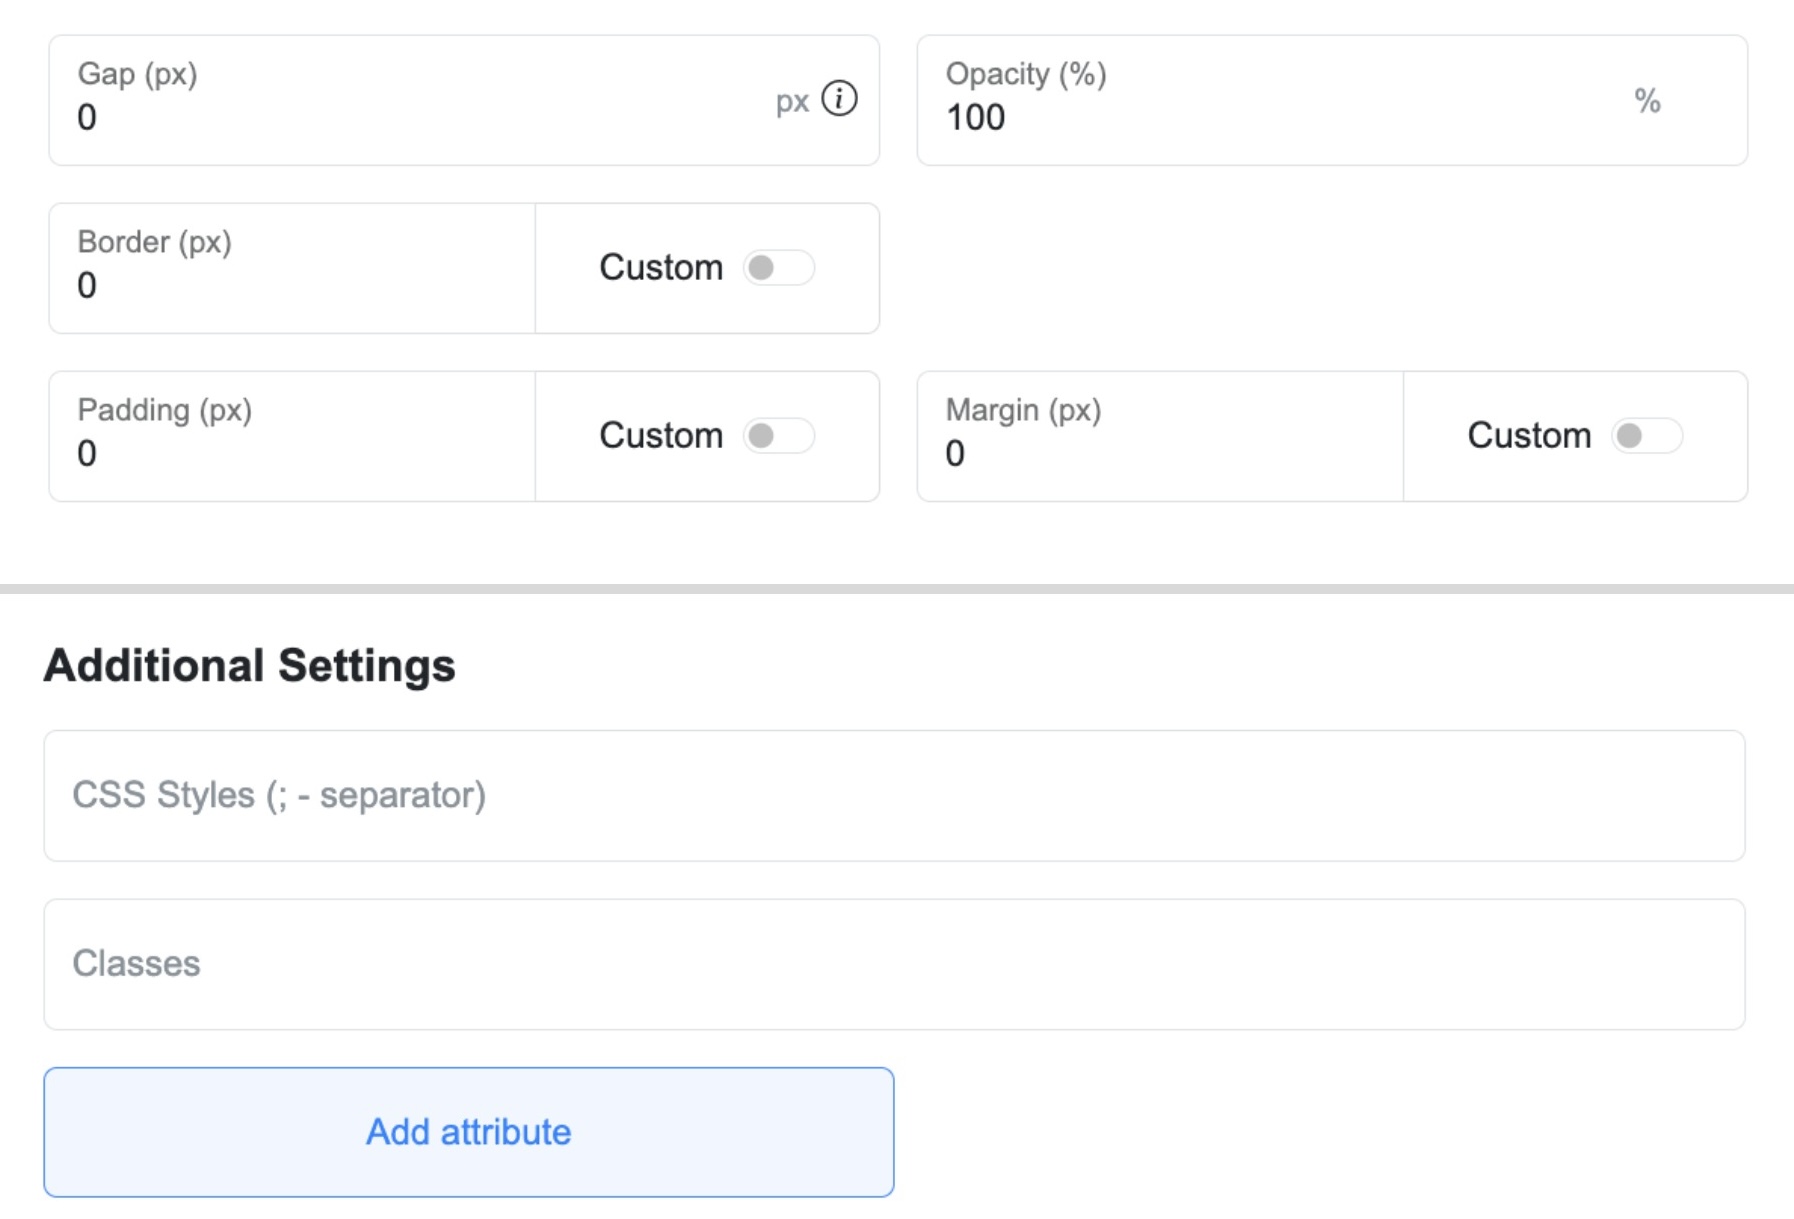The width and height of the screenshot is (1794, 1219).
Task: Click the Custom label next to Margin toggle
Action: pos(1528,436)
